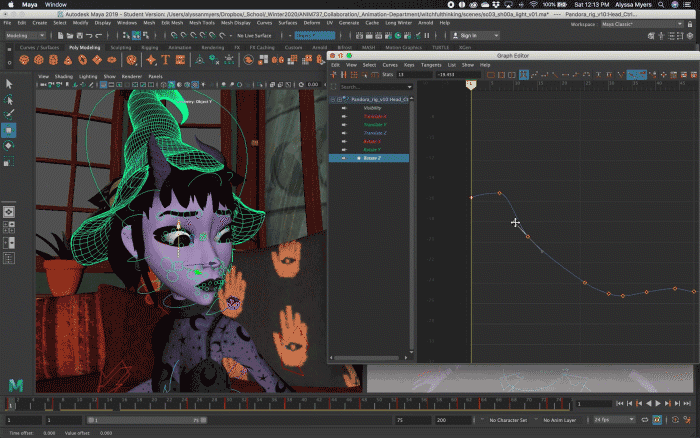This screenshot has height=438, width=700.
Task: Open Graph Editor Curves menu
Action: (x=390, y=65)
